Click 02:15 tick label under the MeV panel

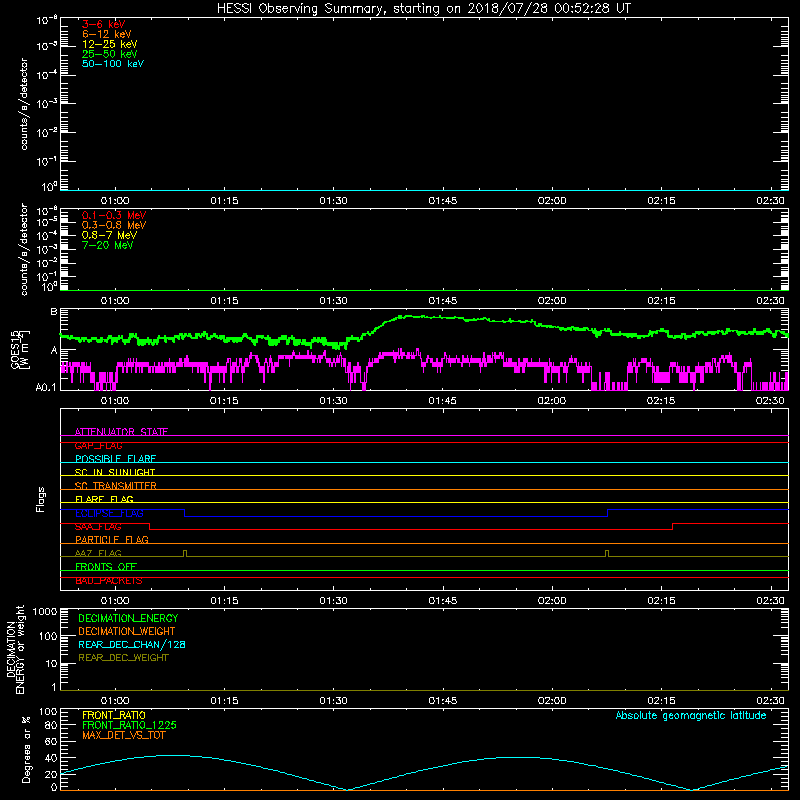tap(661, 301)
